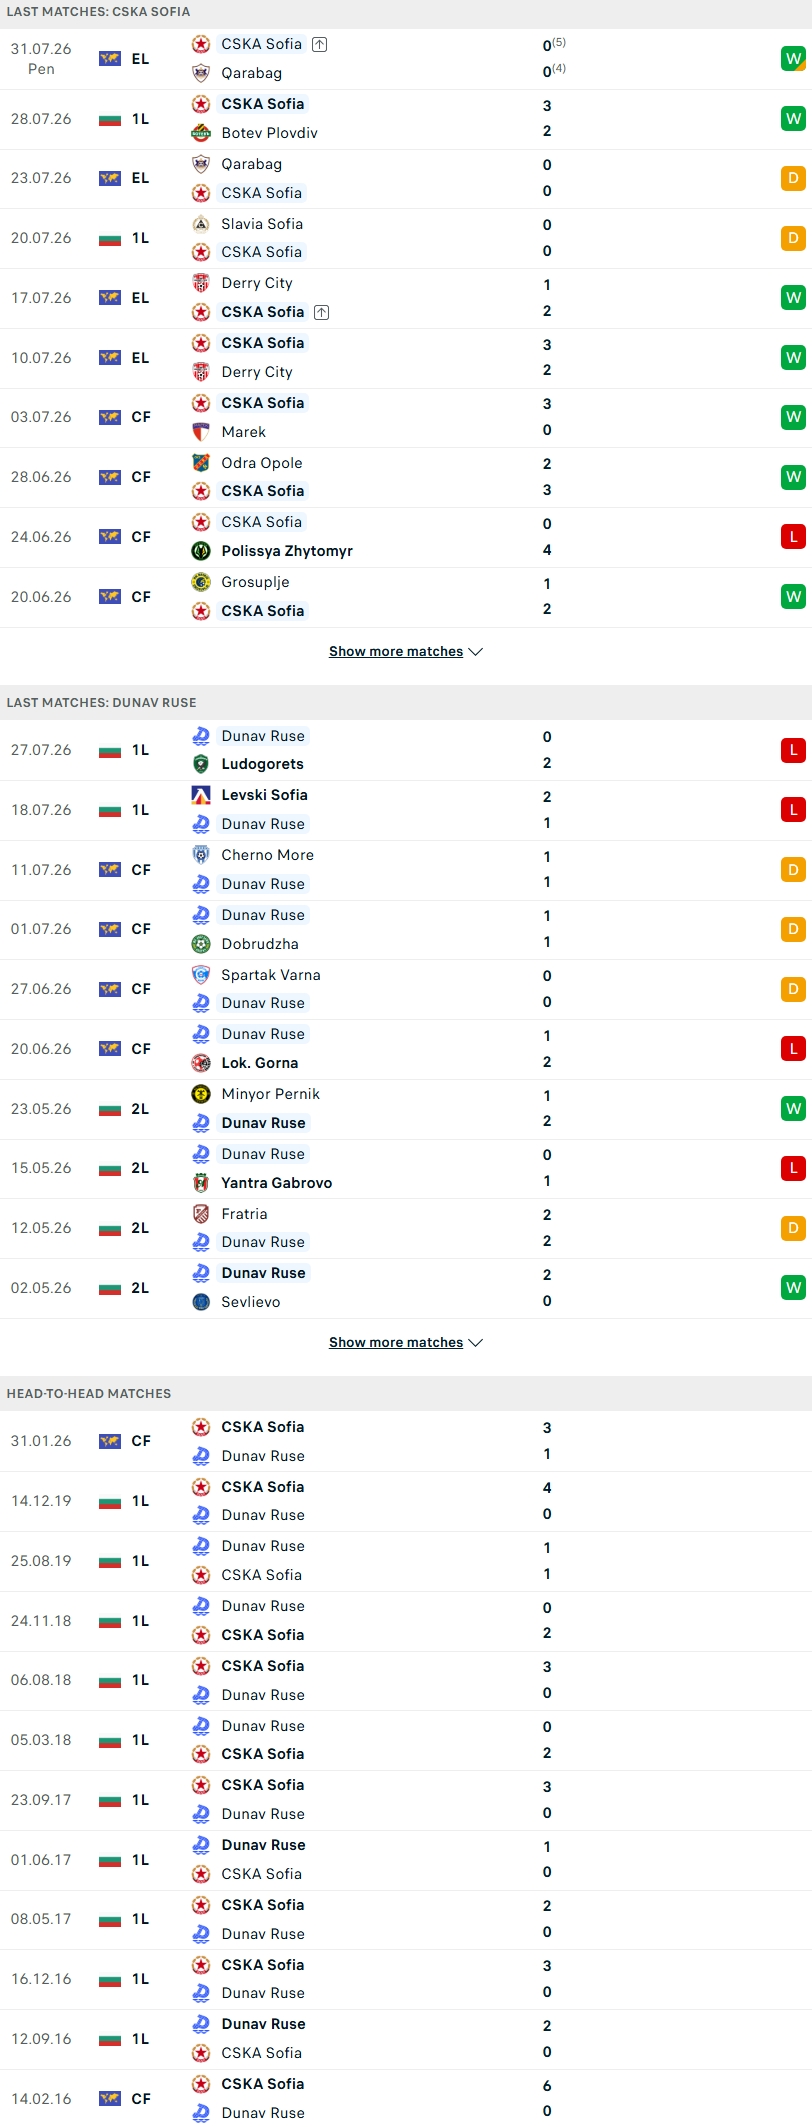
Task: Open the 08.05.17 head-to-head match row
Action: pyautogui.click(x=406, y=1919)
